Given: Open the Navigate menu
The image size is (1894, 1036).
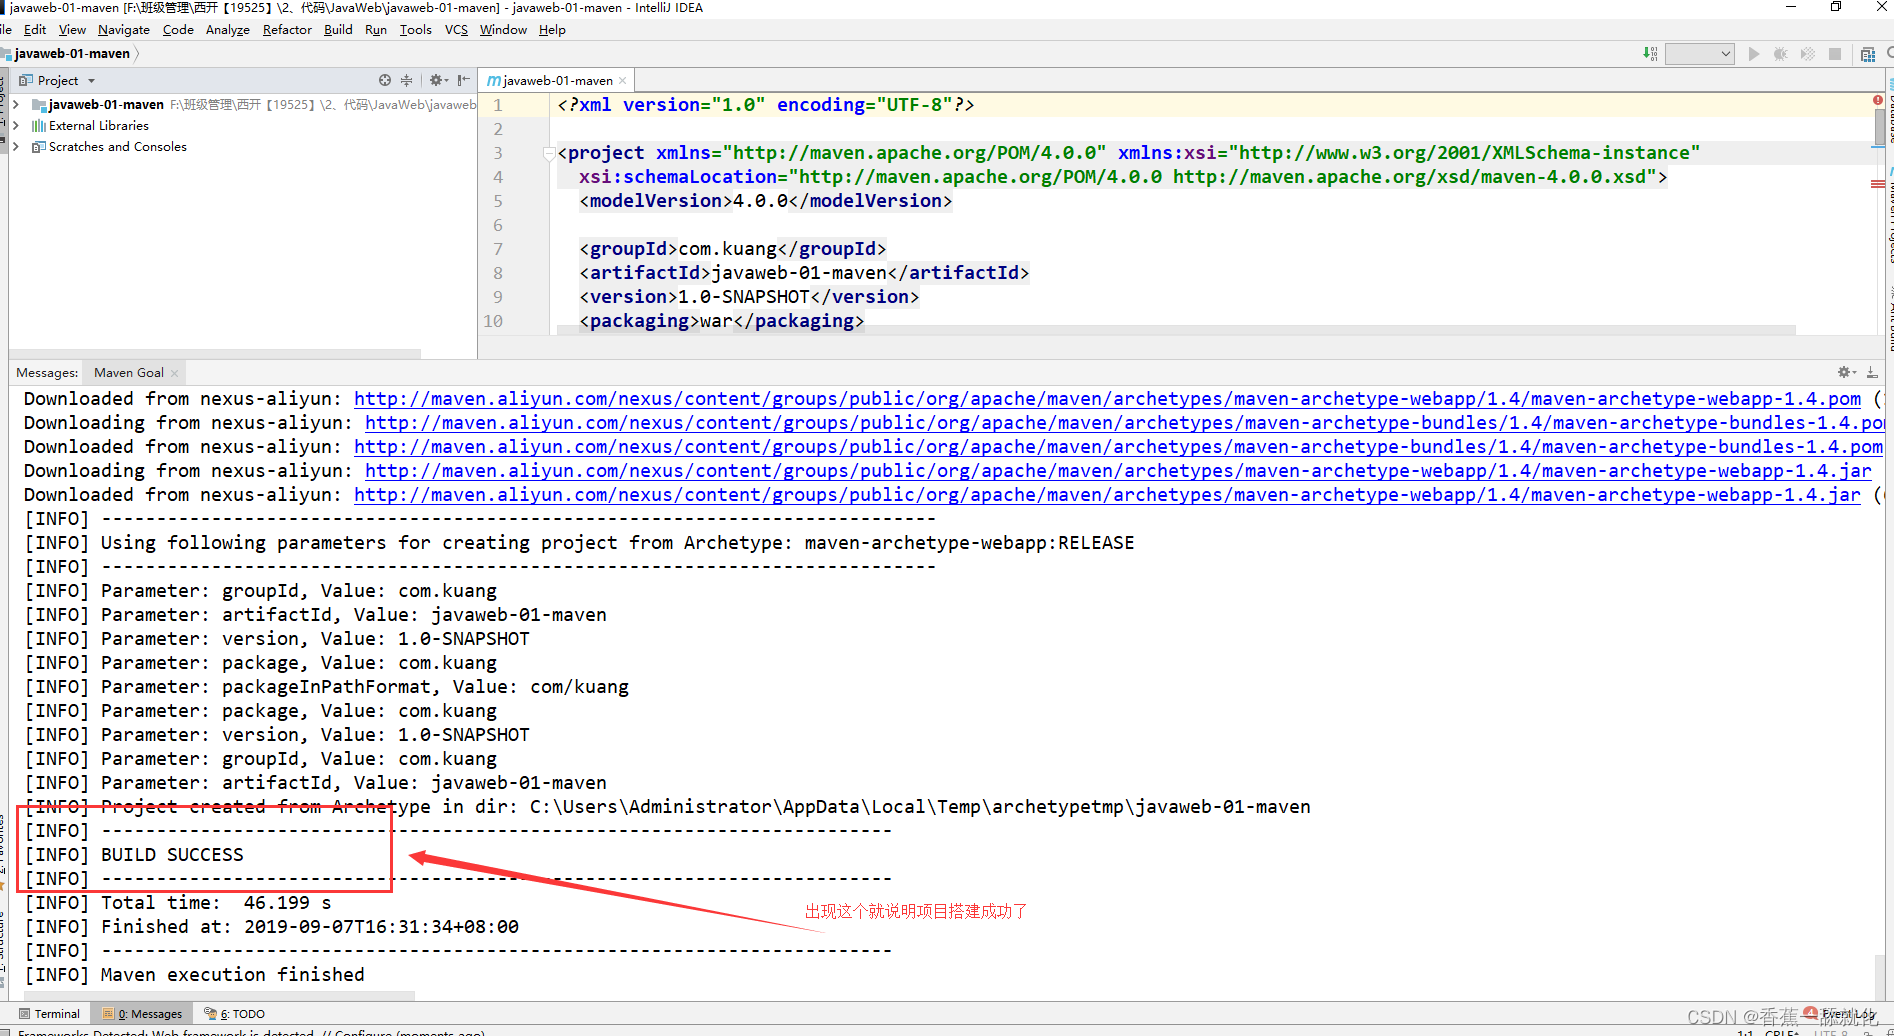Looking at the screenshot, I should point(124,30).
